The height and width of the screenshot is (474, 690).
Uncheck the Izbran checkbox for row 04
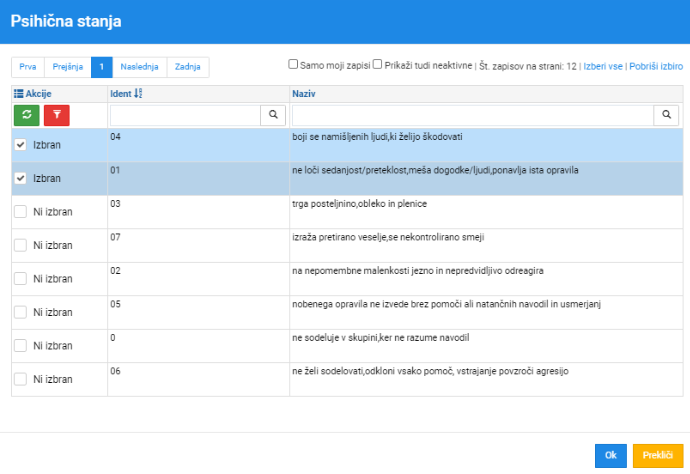[x=20, y=144]
